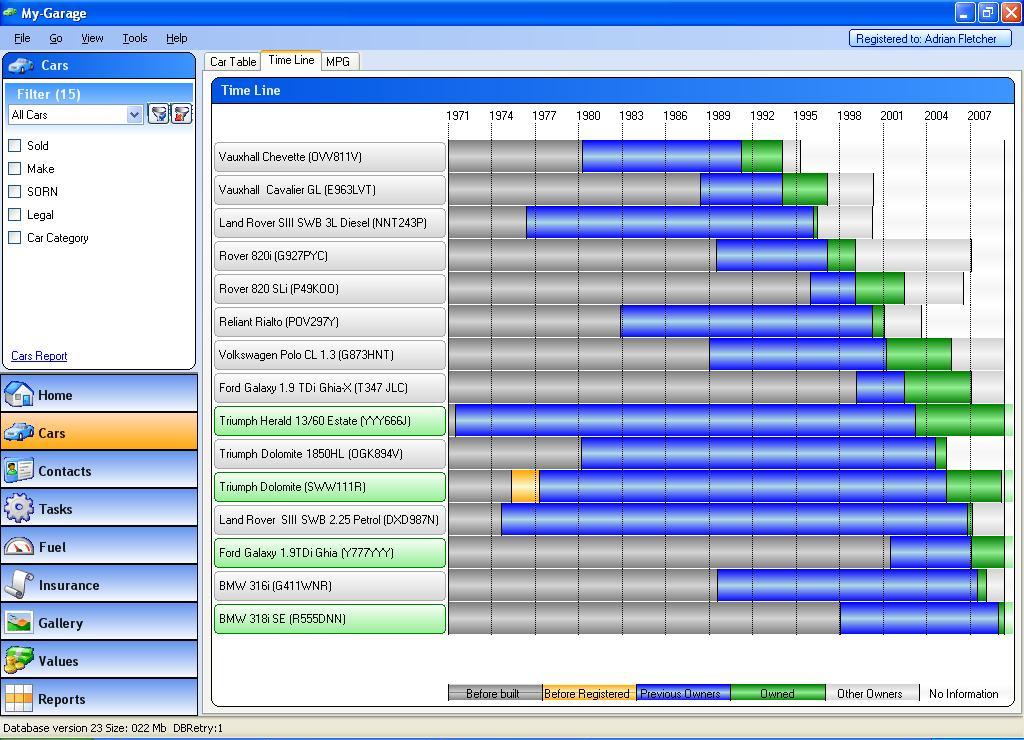Image resolution: width=1024 pixels, height=740 pixels.
Task: Enable the Sold filter checkbox
Action: [x=15, y=146]
